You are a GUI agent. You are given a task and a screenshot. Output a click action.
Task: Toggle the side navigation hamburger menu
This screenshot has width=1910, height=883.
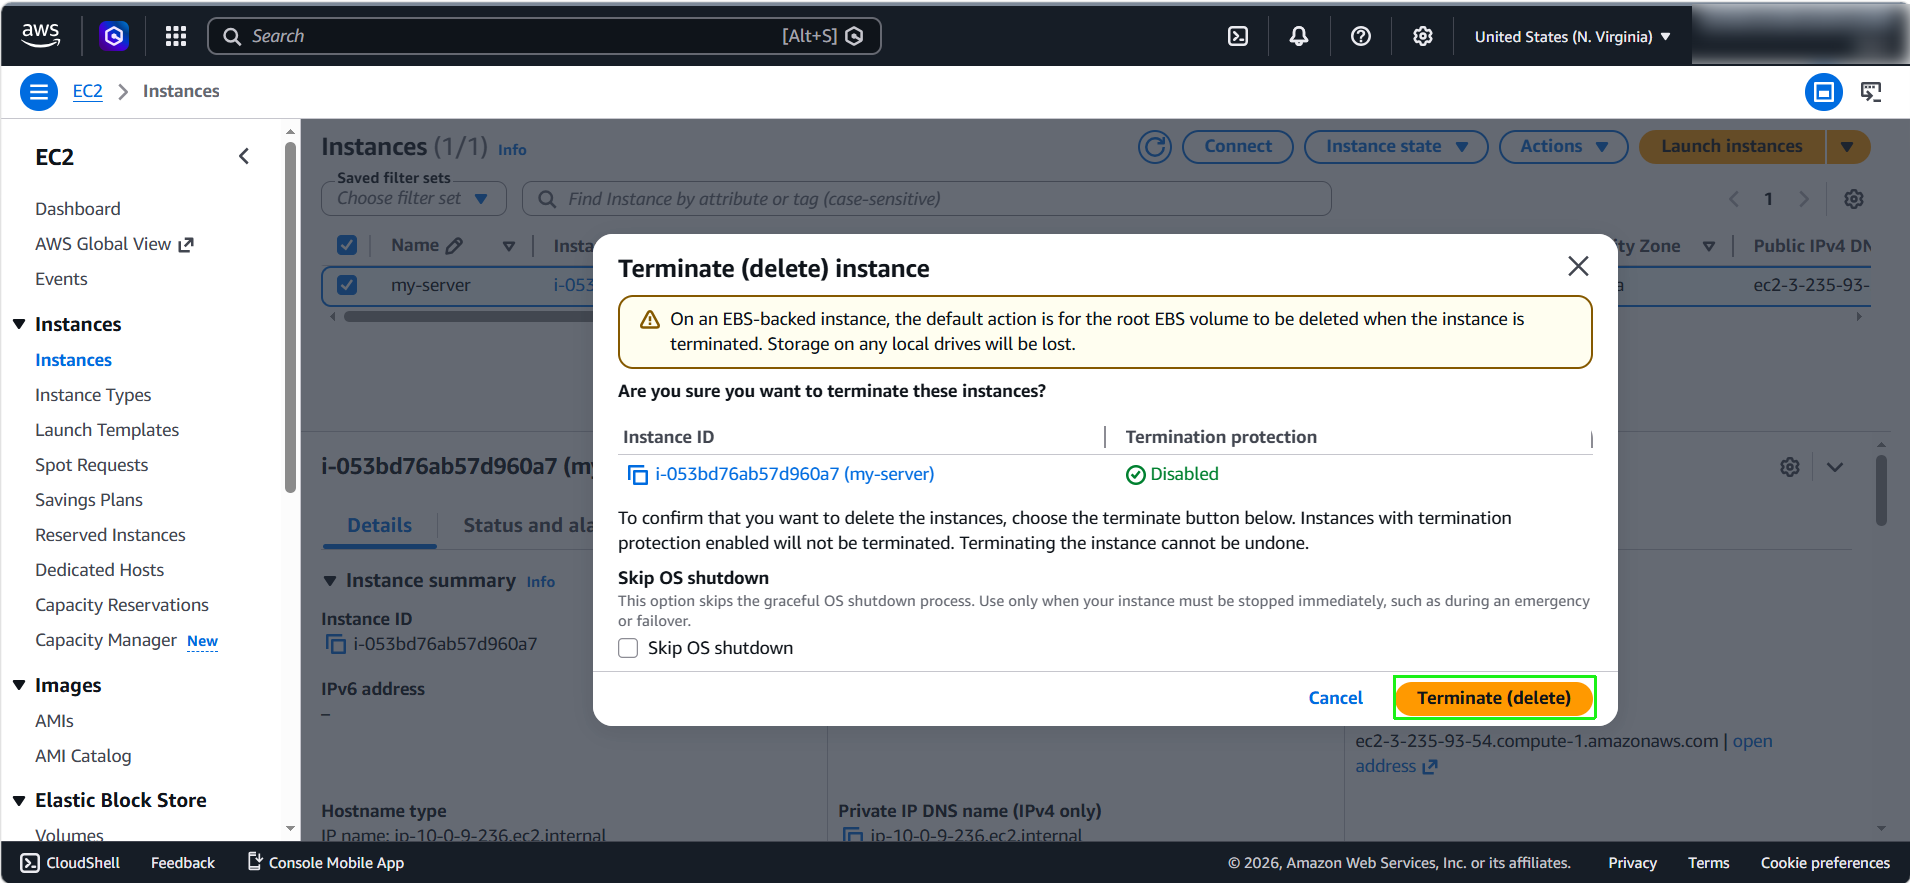(39, 92)
